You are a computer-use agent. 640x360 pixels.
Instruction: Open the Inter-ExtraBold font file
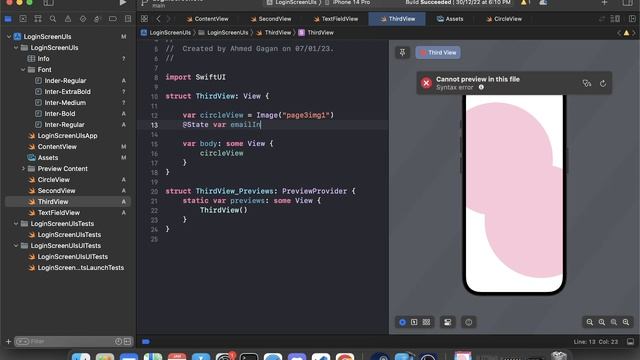click(x=67, y=91)
